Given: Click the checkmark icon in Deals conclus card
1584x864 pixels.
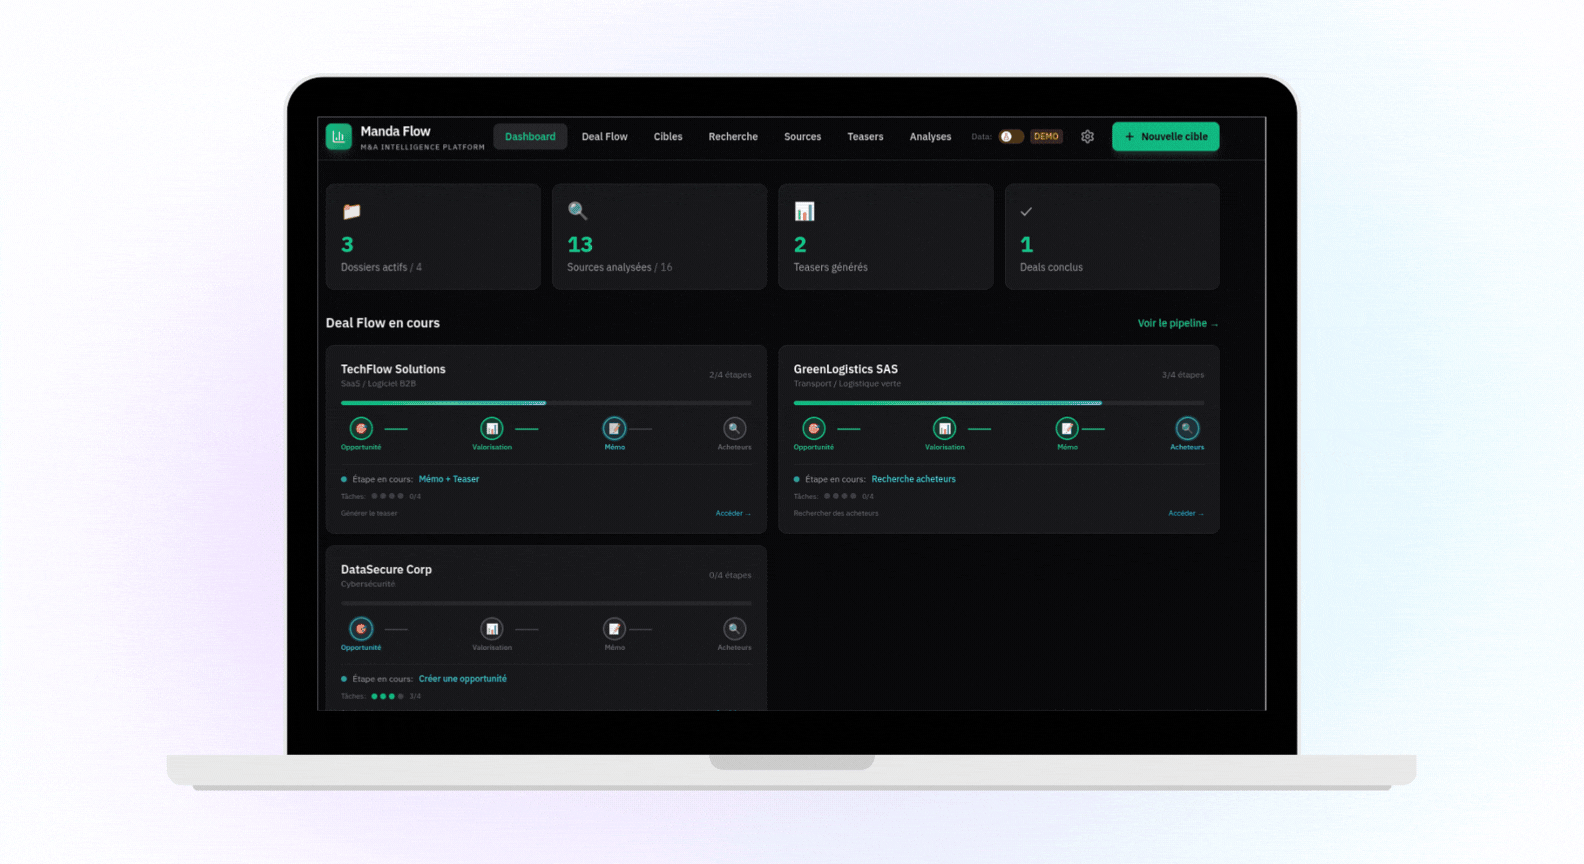Looking at the screenshot, I should pos(1026,212).
